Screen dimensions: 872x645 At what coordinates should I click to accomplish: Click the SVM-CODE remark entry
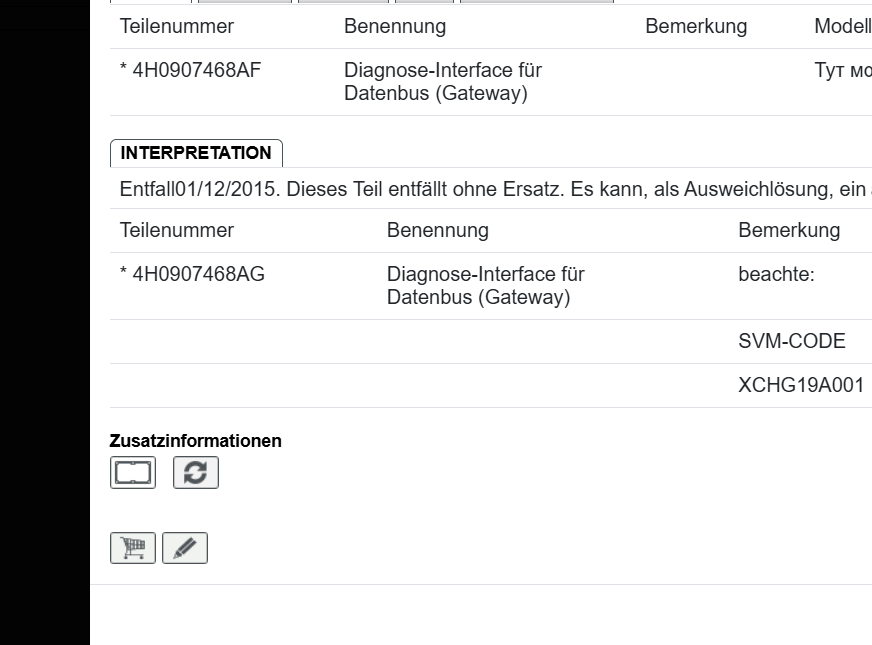(x=793, y=341)
